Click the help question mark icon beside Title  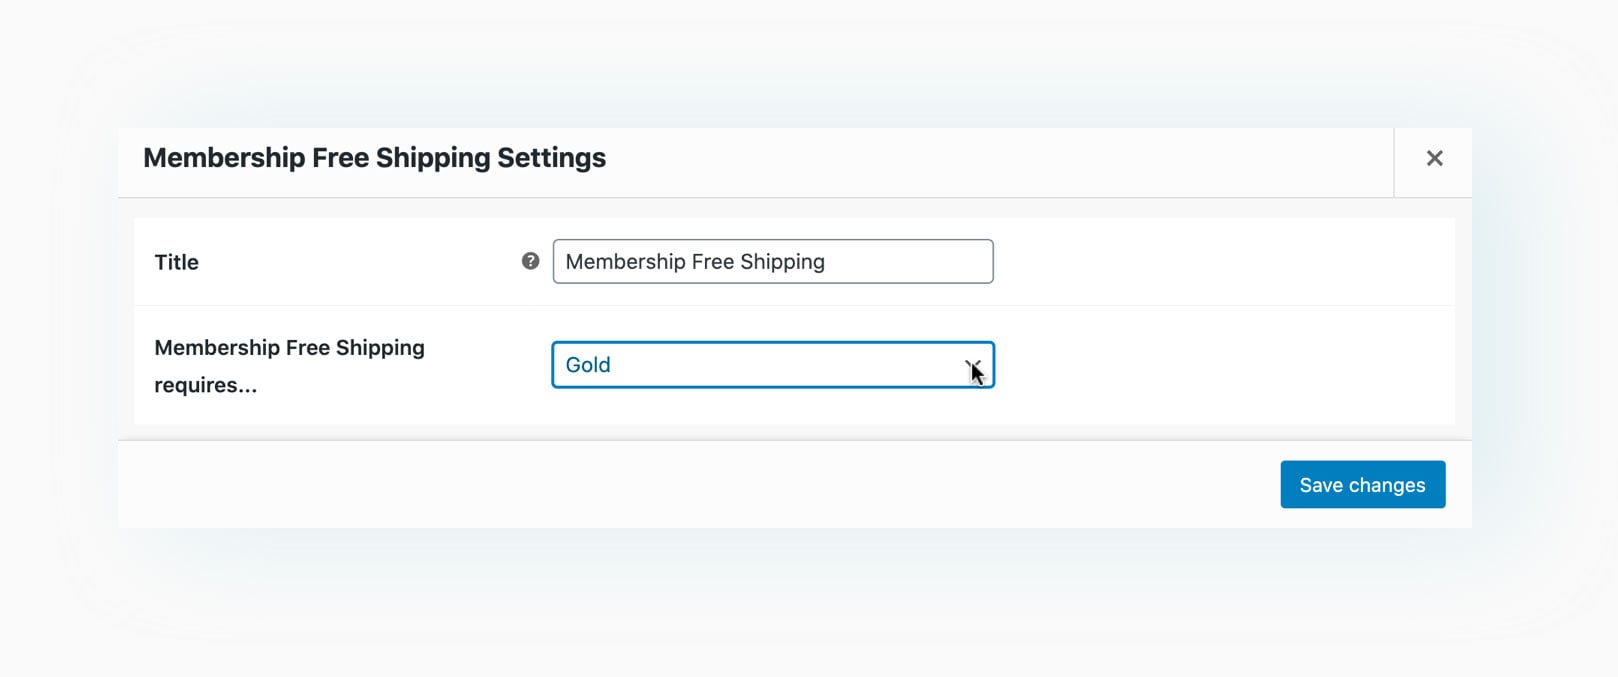[530, 261]
